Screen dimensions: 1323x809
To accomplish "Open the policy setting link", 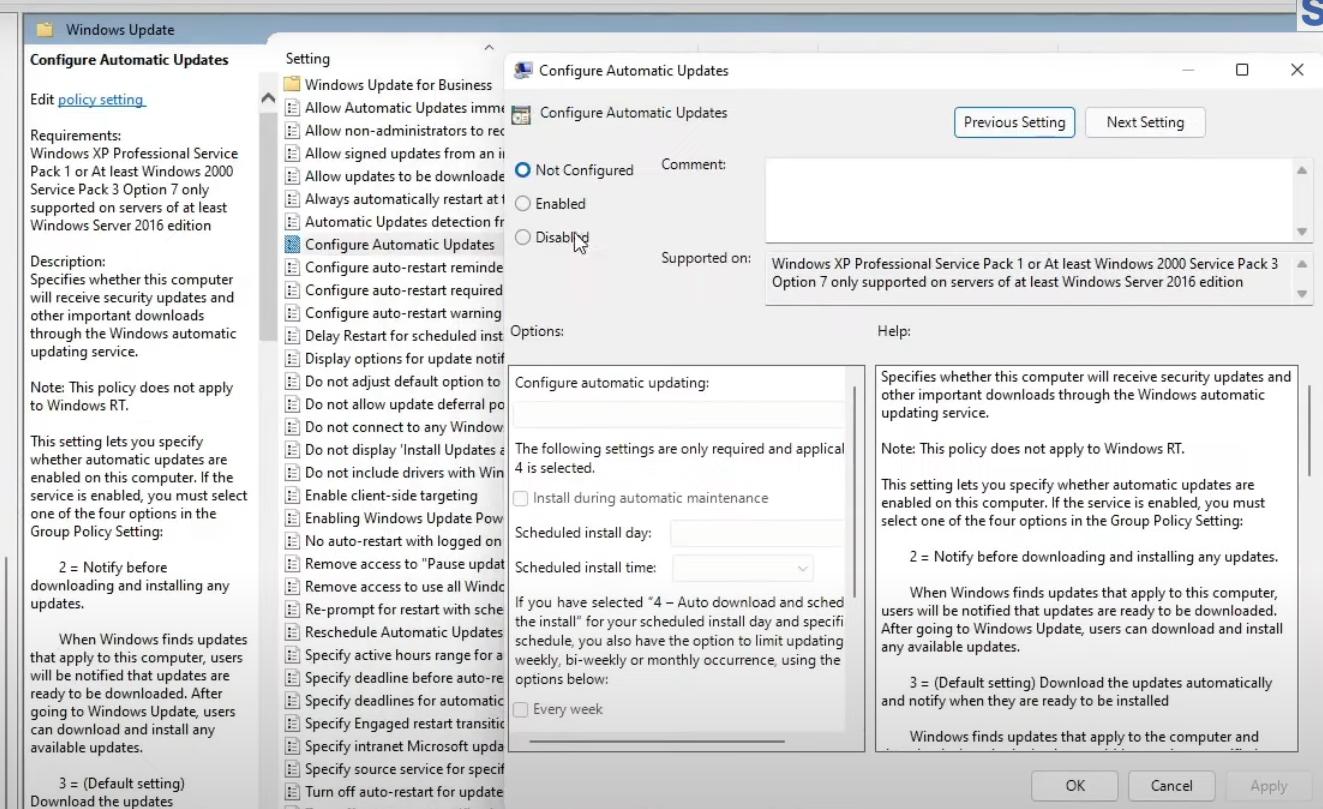I will click(101, 99).
